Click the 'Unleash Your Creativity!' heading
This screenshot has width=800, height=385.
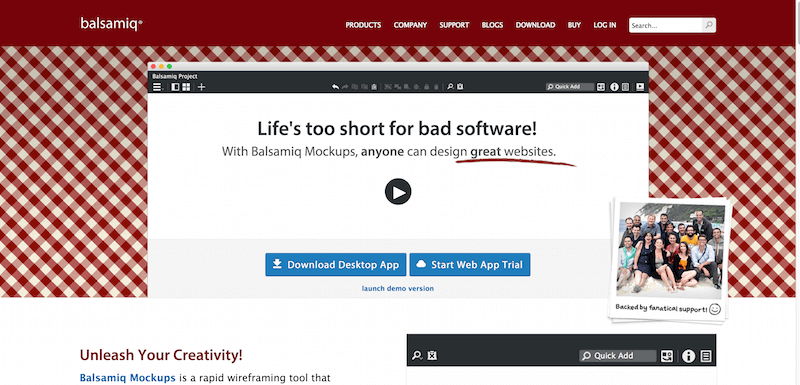pos(161,354)
